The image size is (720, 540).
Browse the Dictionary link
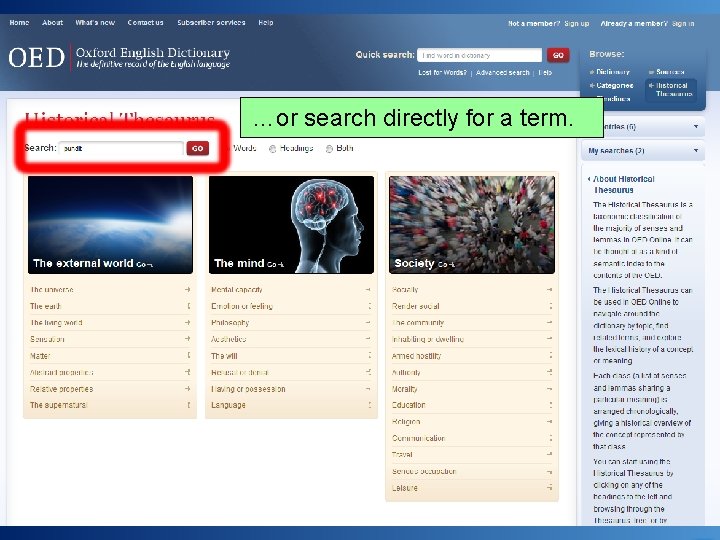pos(613,72)
